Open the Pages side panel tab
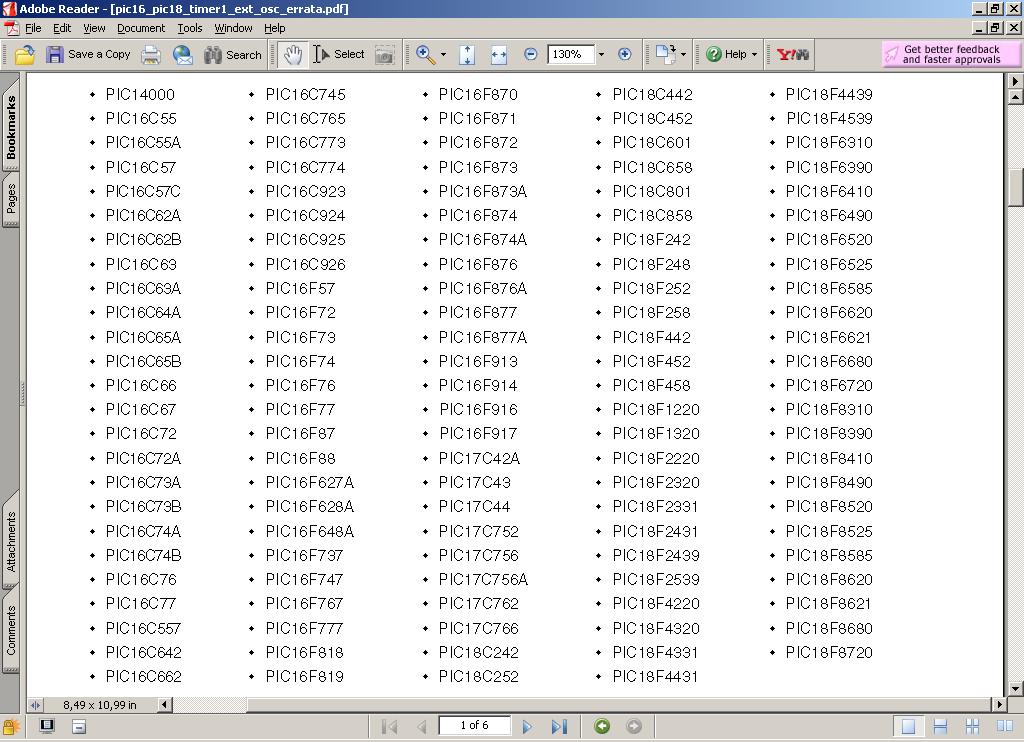The image size is (1024, 742). click(x=11, y=198)
